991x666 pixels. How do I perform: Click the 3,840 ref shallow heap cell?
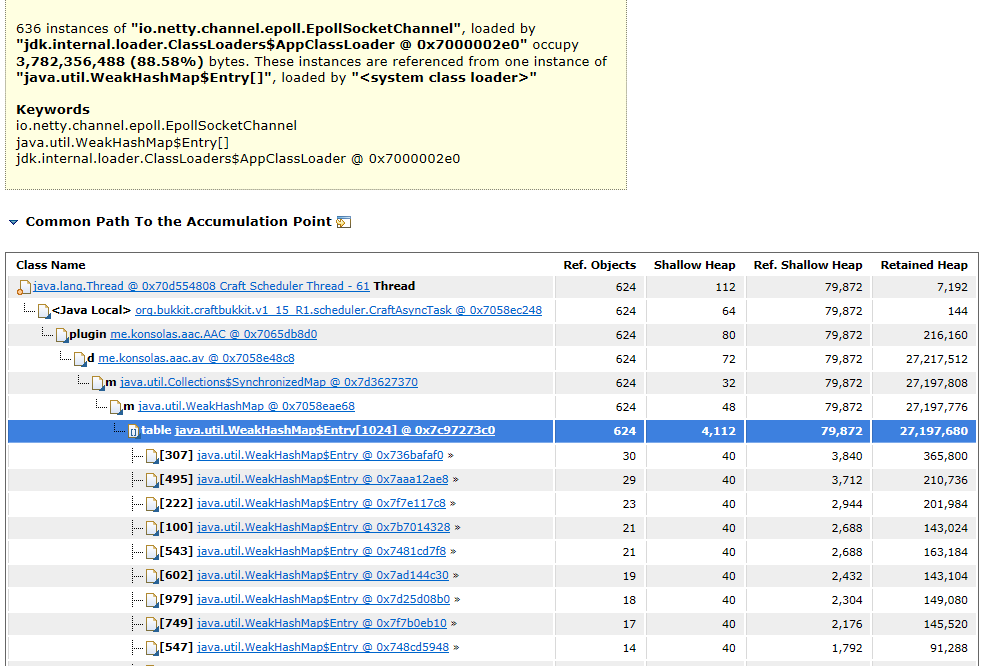pos(847,456)
